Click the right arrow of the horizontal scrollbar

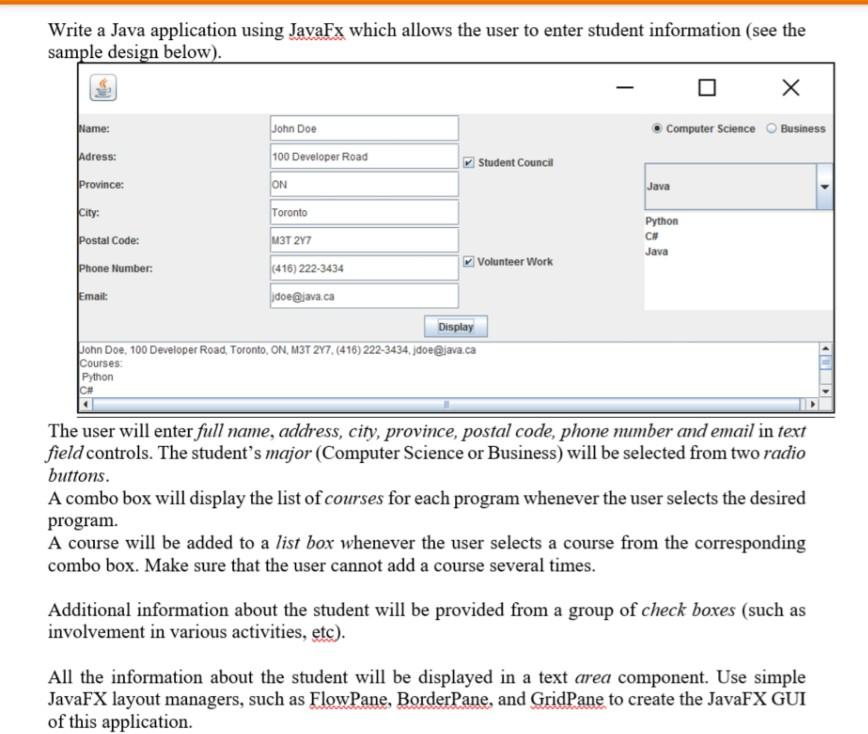[x=813, y=404]
